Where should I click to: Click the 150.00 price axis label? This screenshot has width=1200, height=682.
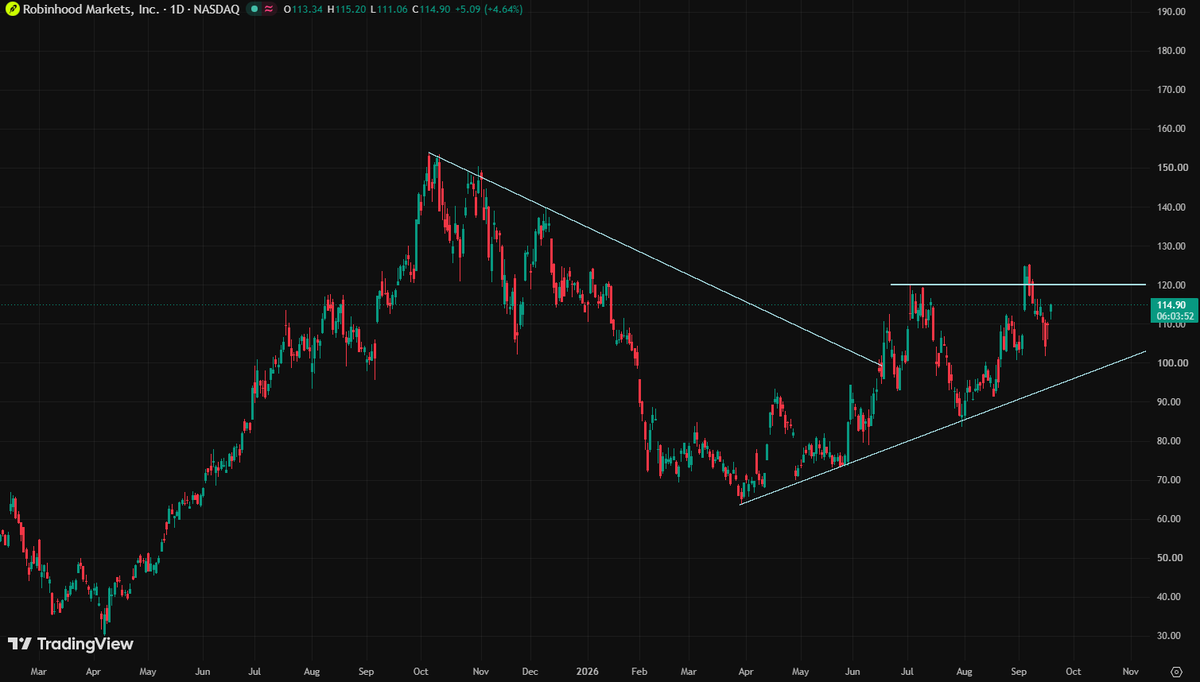pos(1171,168)
